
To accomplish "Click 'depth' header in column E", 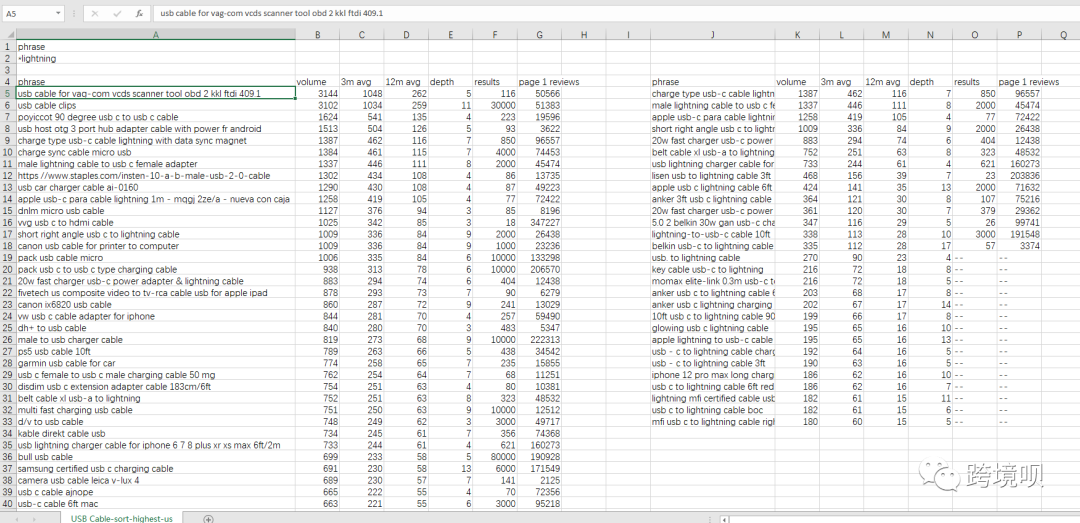I will (x=450, y=82).
